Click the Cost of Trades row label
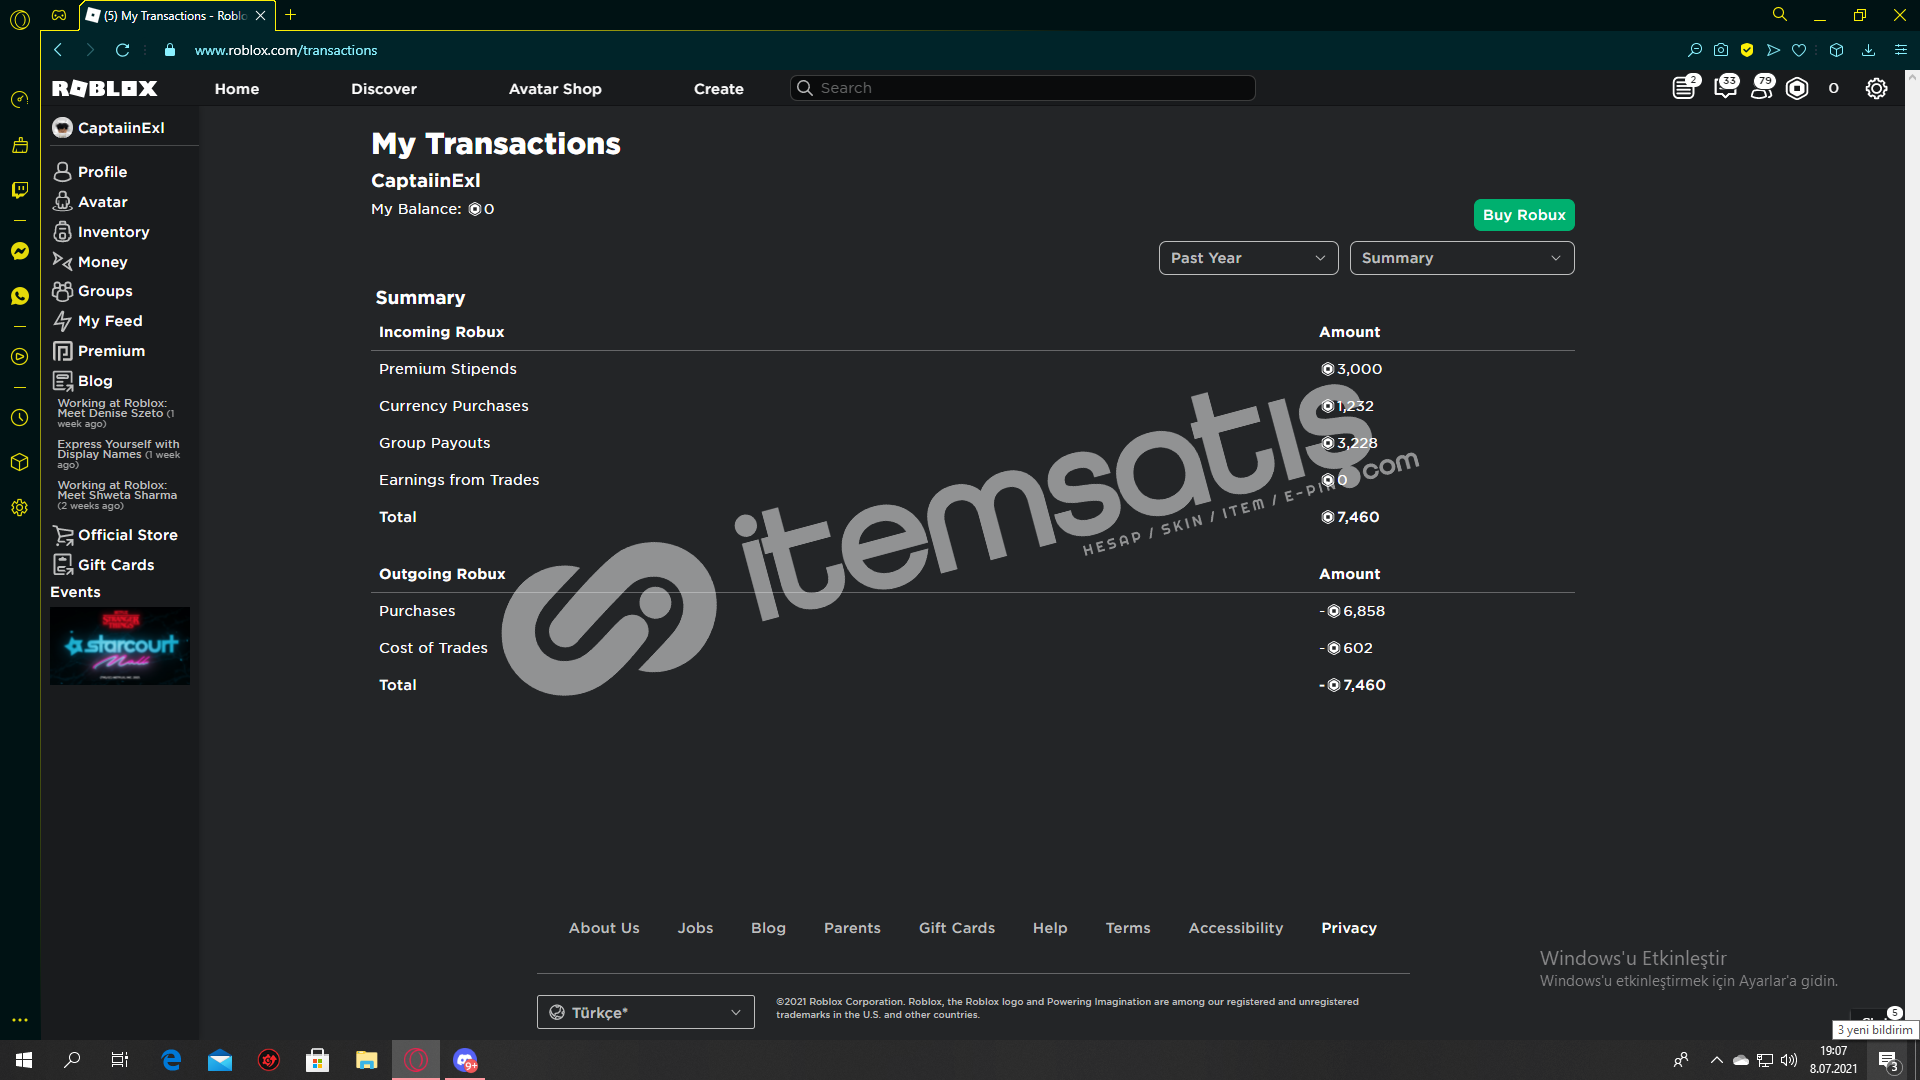This screenshot has height=1080, width=1920. tap(433, 648)
